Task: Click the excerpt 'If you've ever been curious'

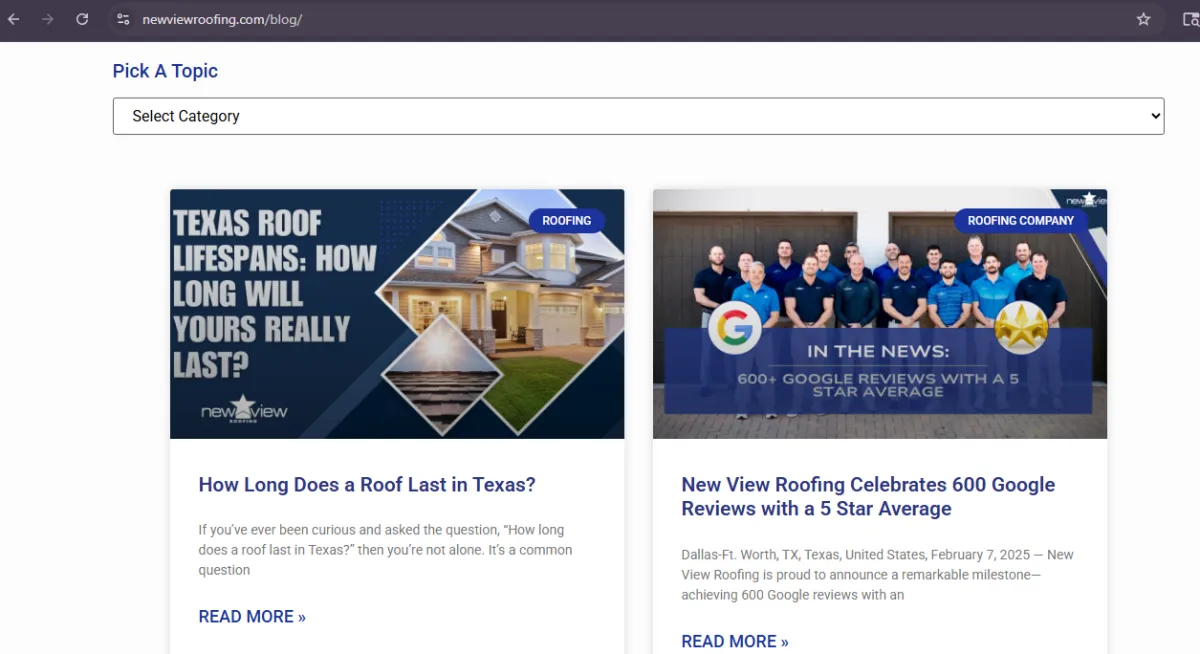Action: [385, 550]
